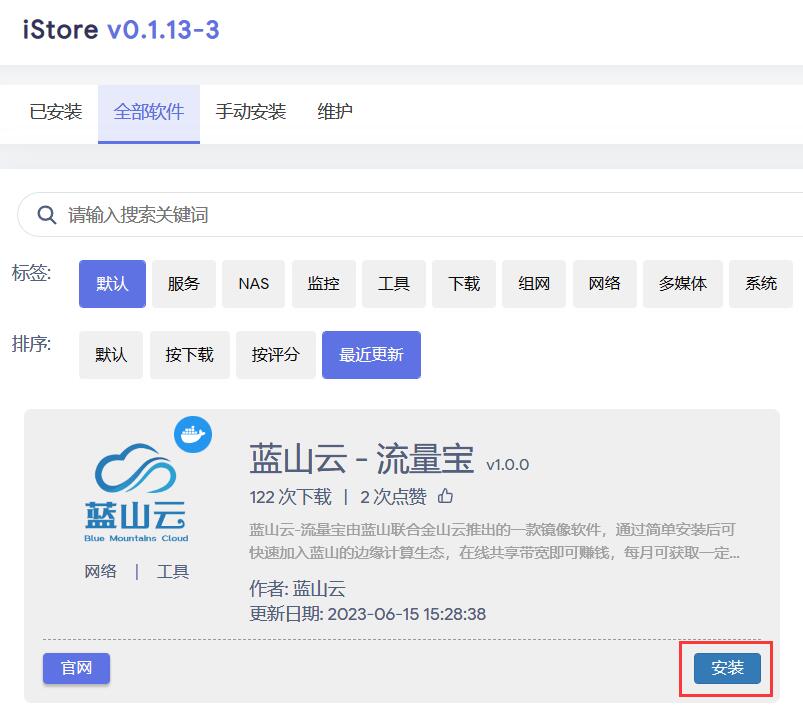Sort apps by 按下载

[x=189, y=355]
